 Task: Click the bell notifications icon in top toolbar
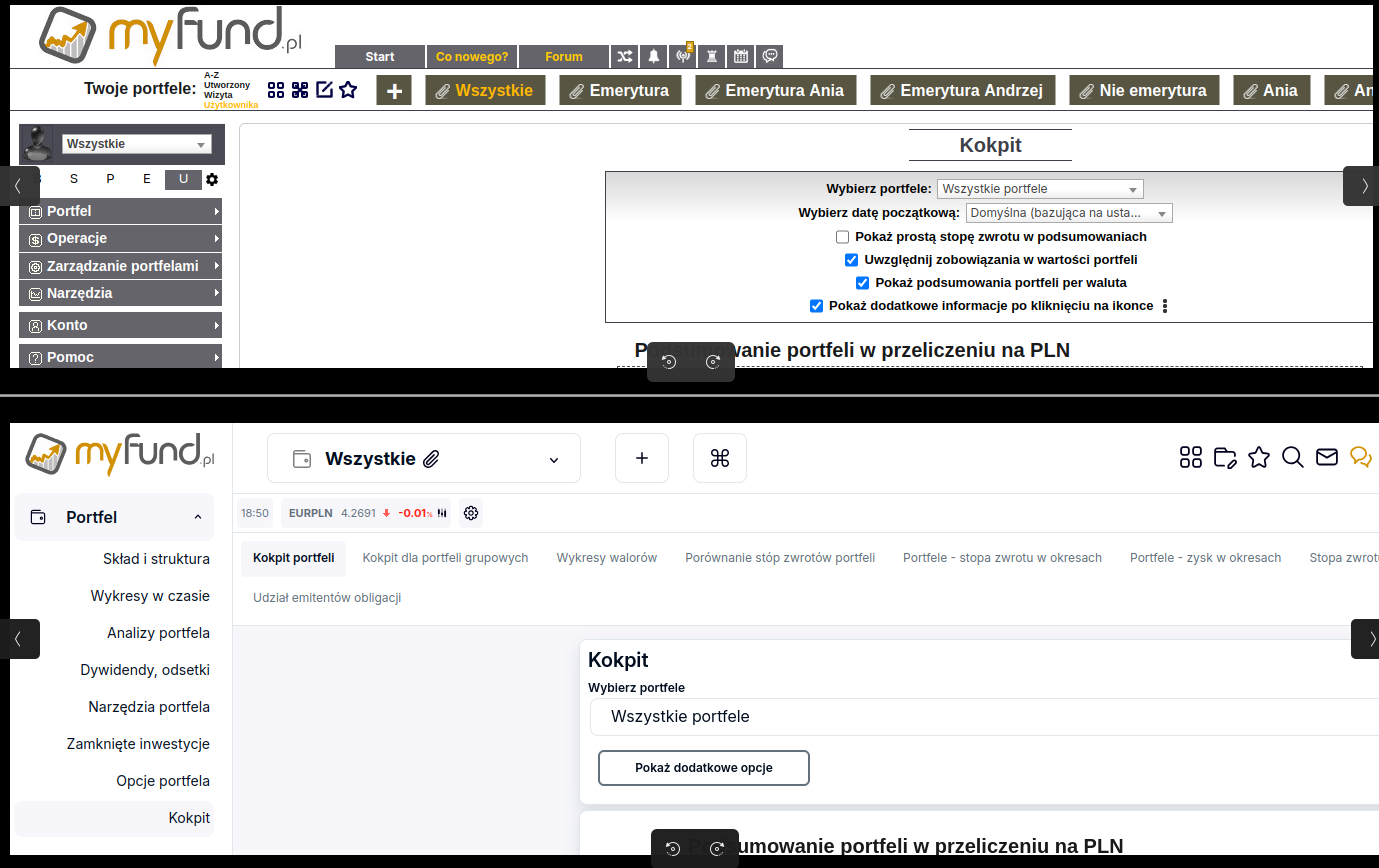654,57
